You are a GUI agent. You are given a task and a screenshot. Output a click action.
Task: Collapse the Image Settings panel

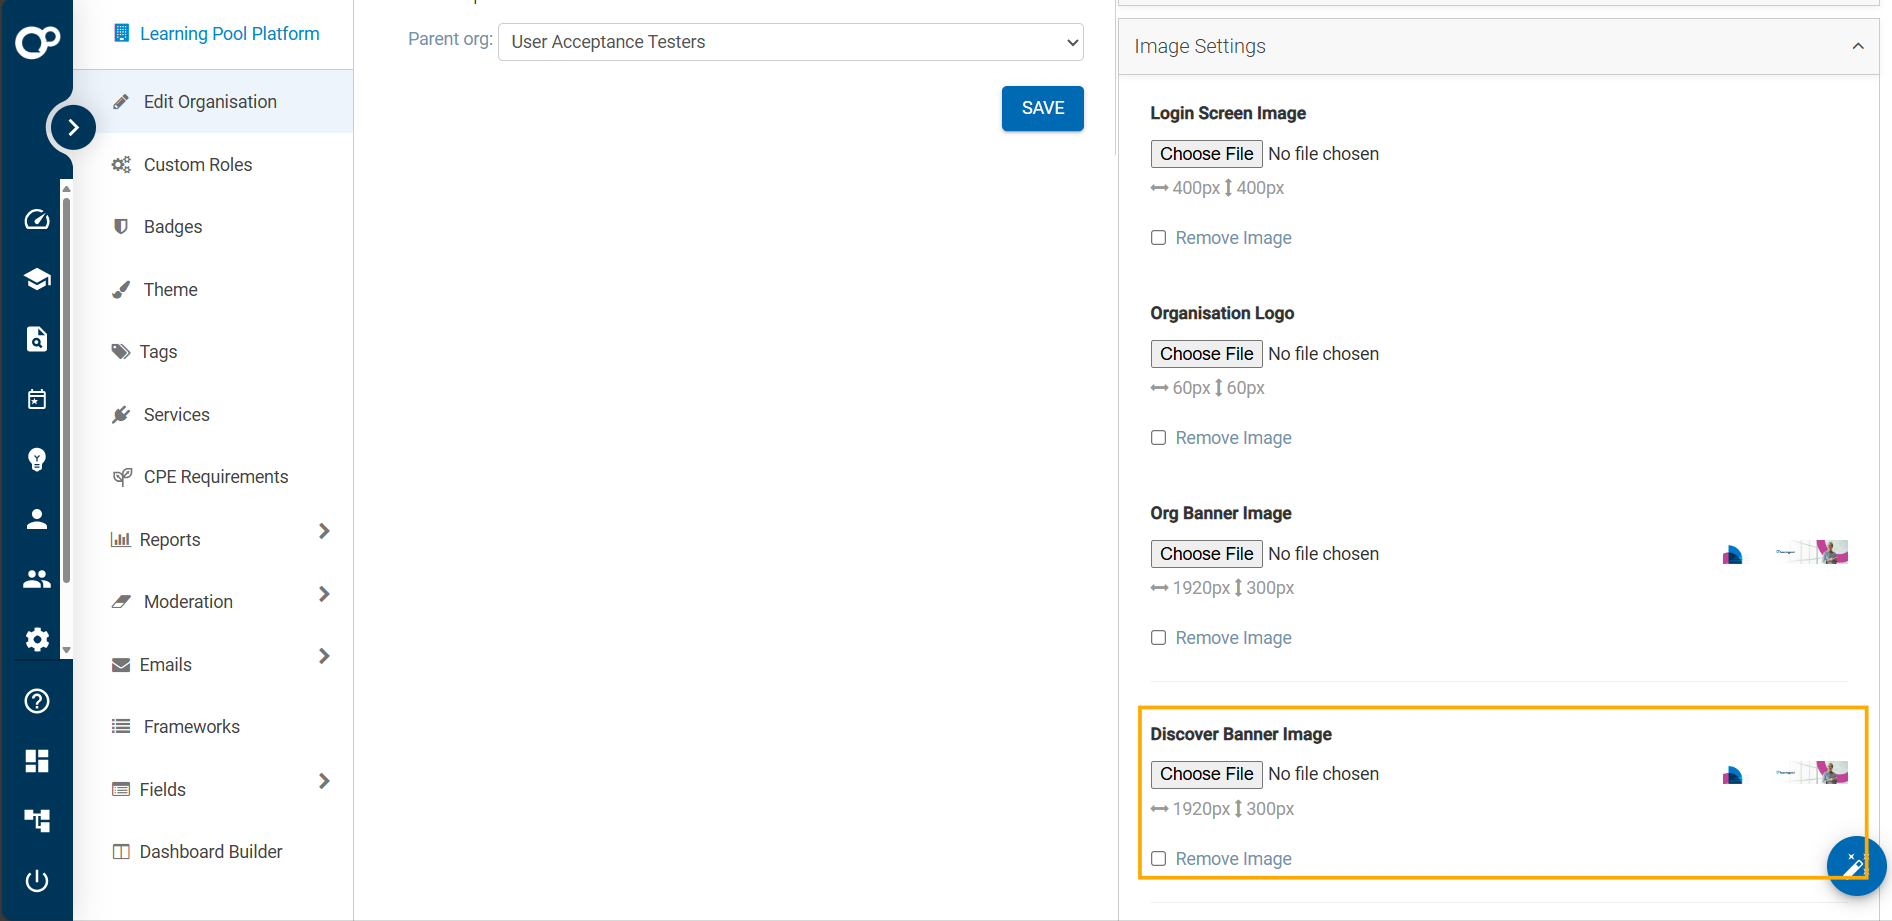point(1857,46)
